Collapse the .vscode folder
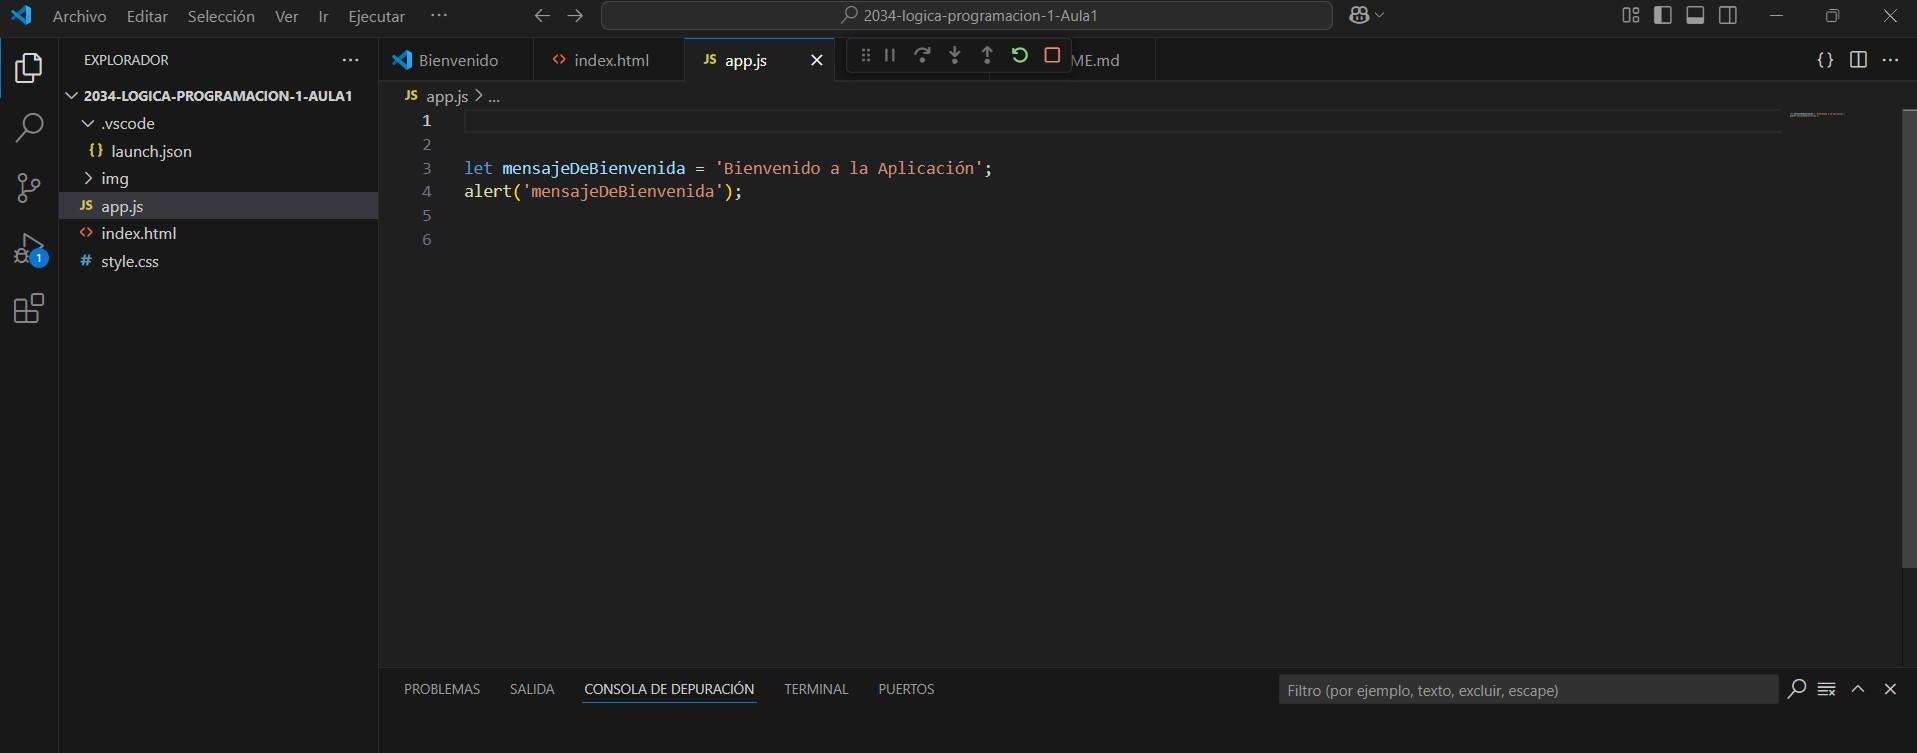The height and width of the screenshot is (753, 1917). (x=218, y=123)
